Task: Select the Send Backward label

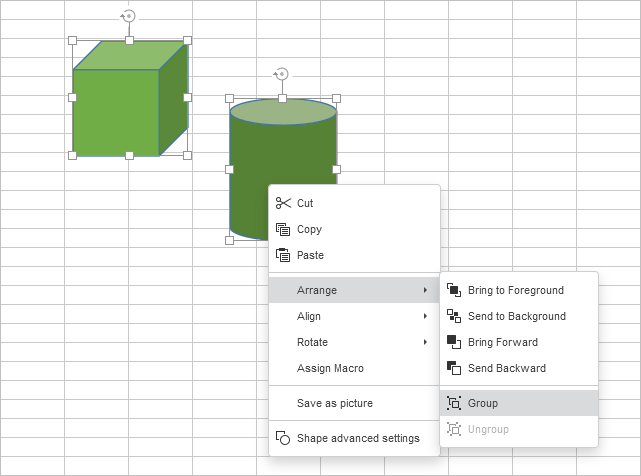Action: tap(506, 368)
